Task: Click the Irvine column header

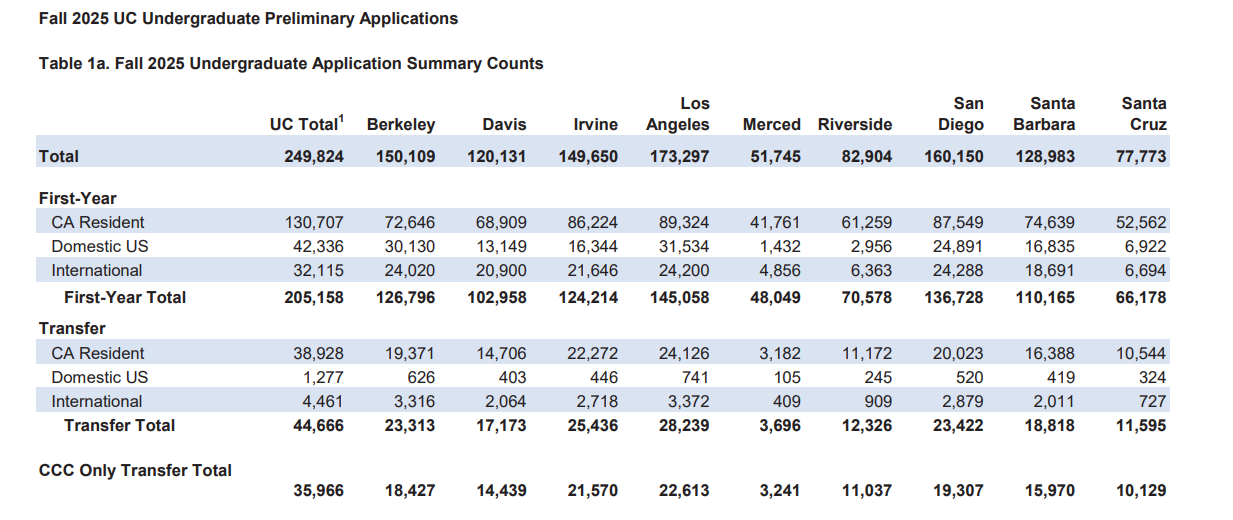Action: (x=595, y=125)
